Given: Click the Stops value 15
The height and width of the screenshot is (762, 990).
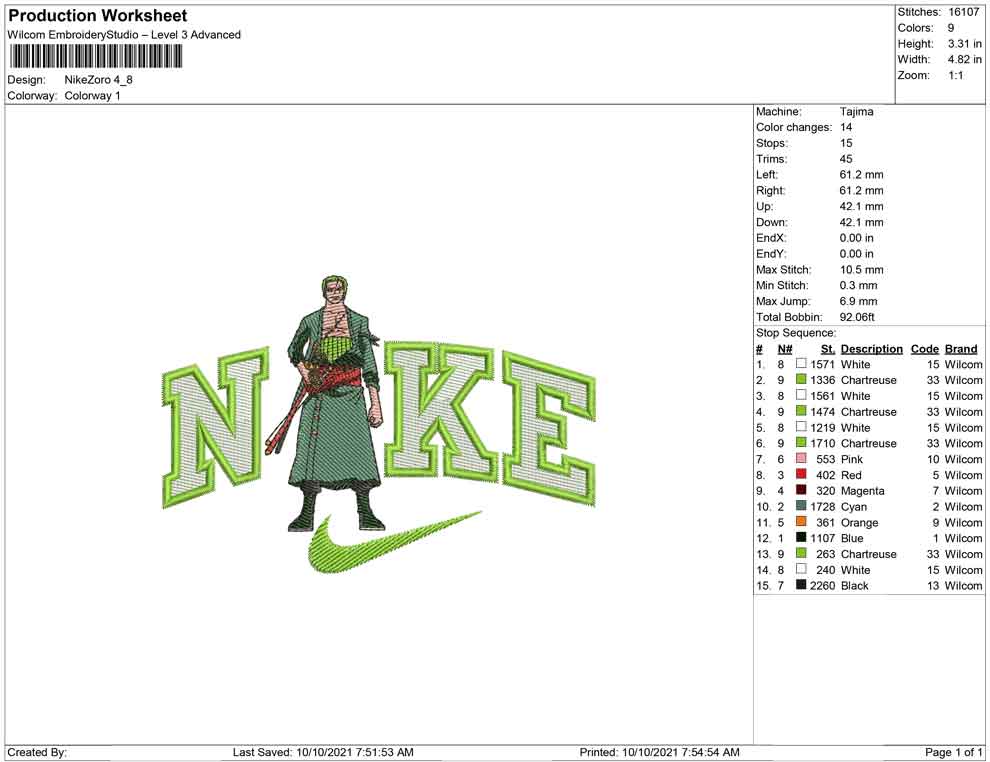Looking at the screenshot, I should (x=845, y=143).
